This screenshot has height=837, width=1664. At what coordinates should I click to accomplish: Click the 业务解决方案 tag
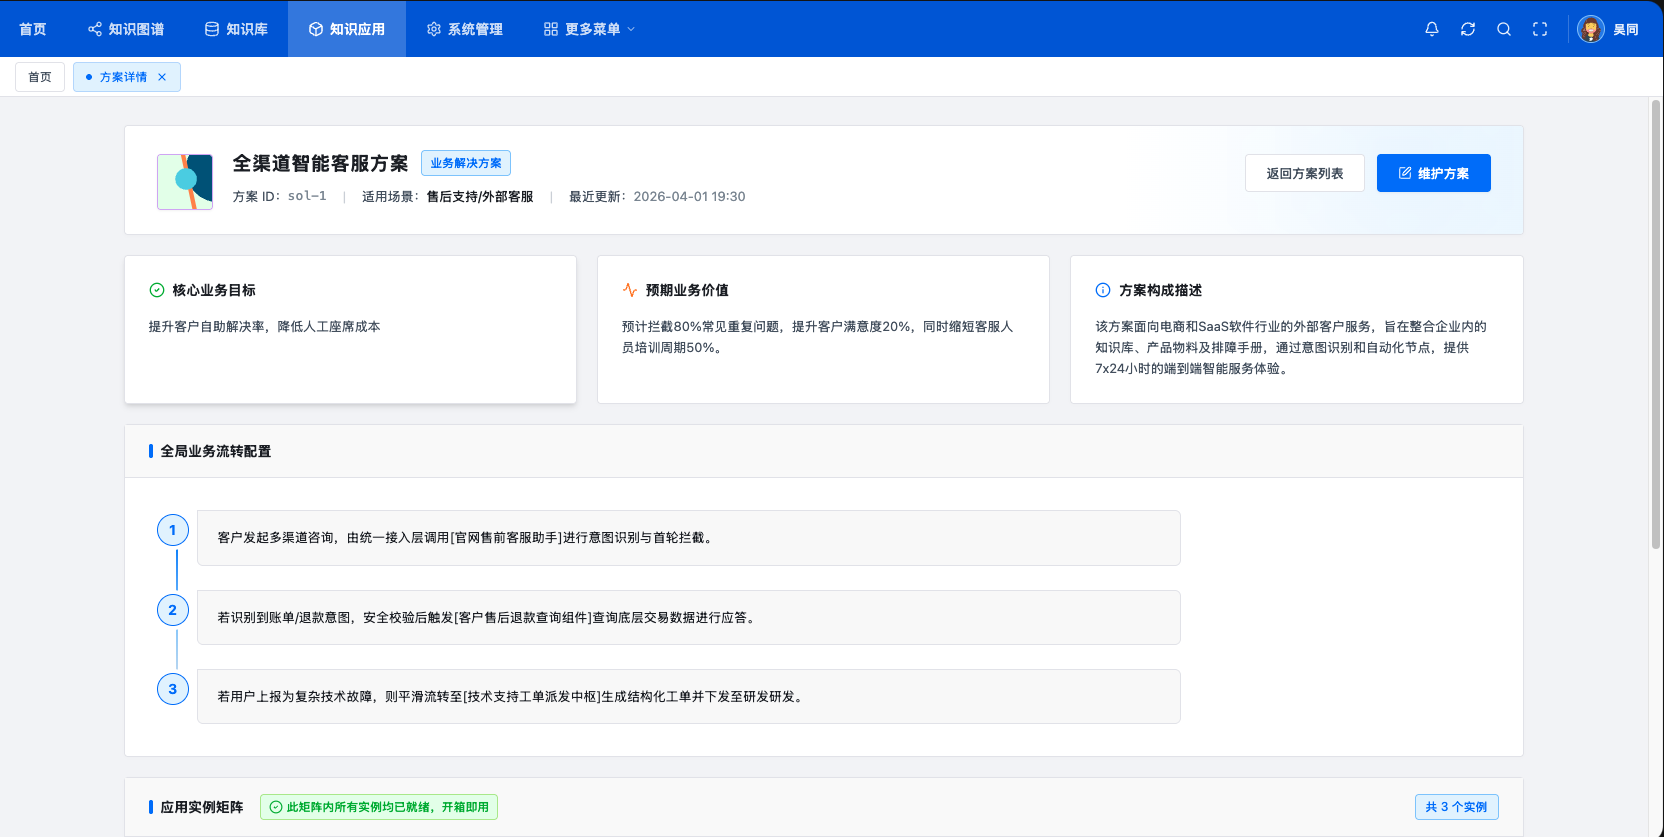(466, 163)
